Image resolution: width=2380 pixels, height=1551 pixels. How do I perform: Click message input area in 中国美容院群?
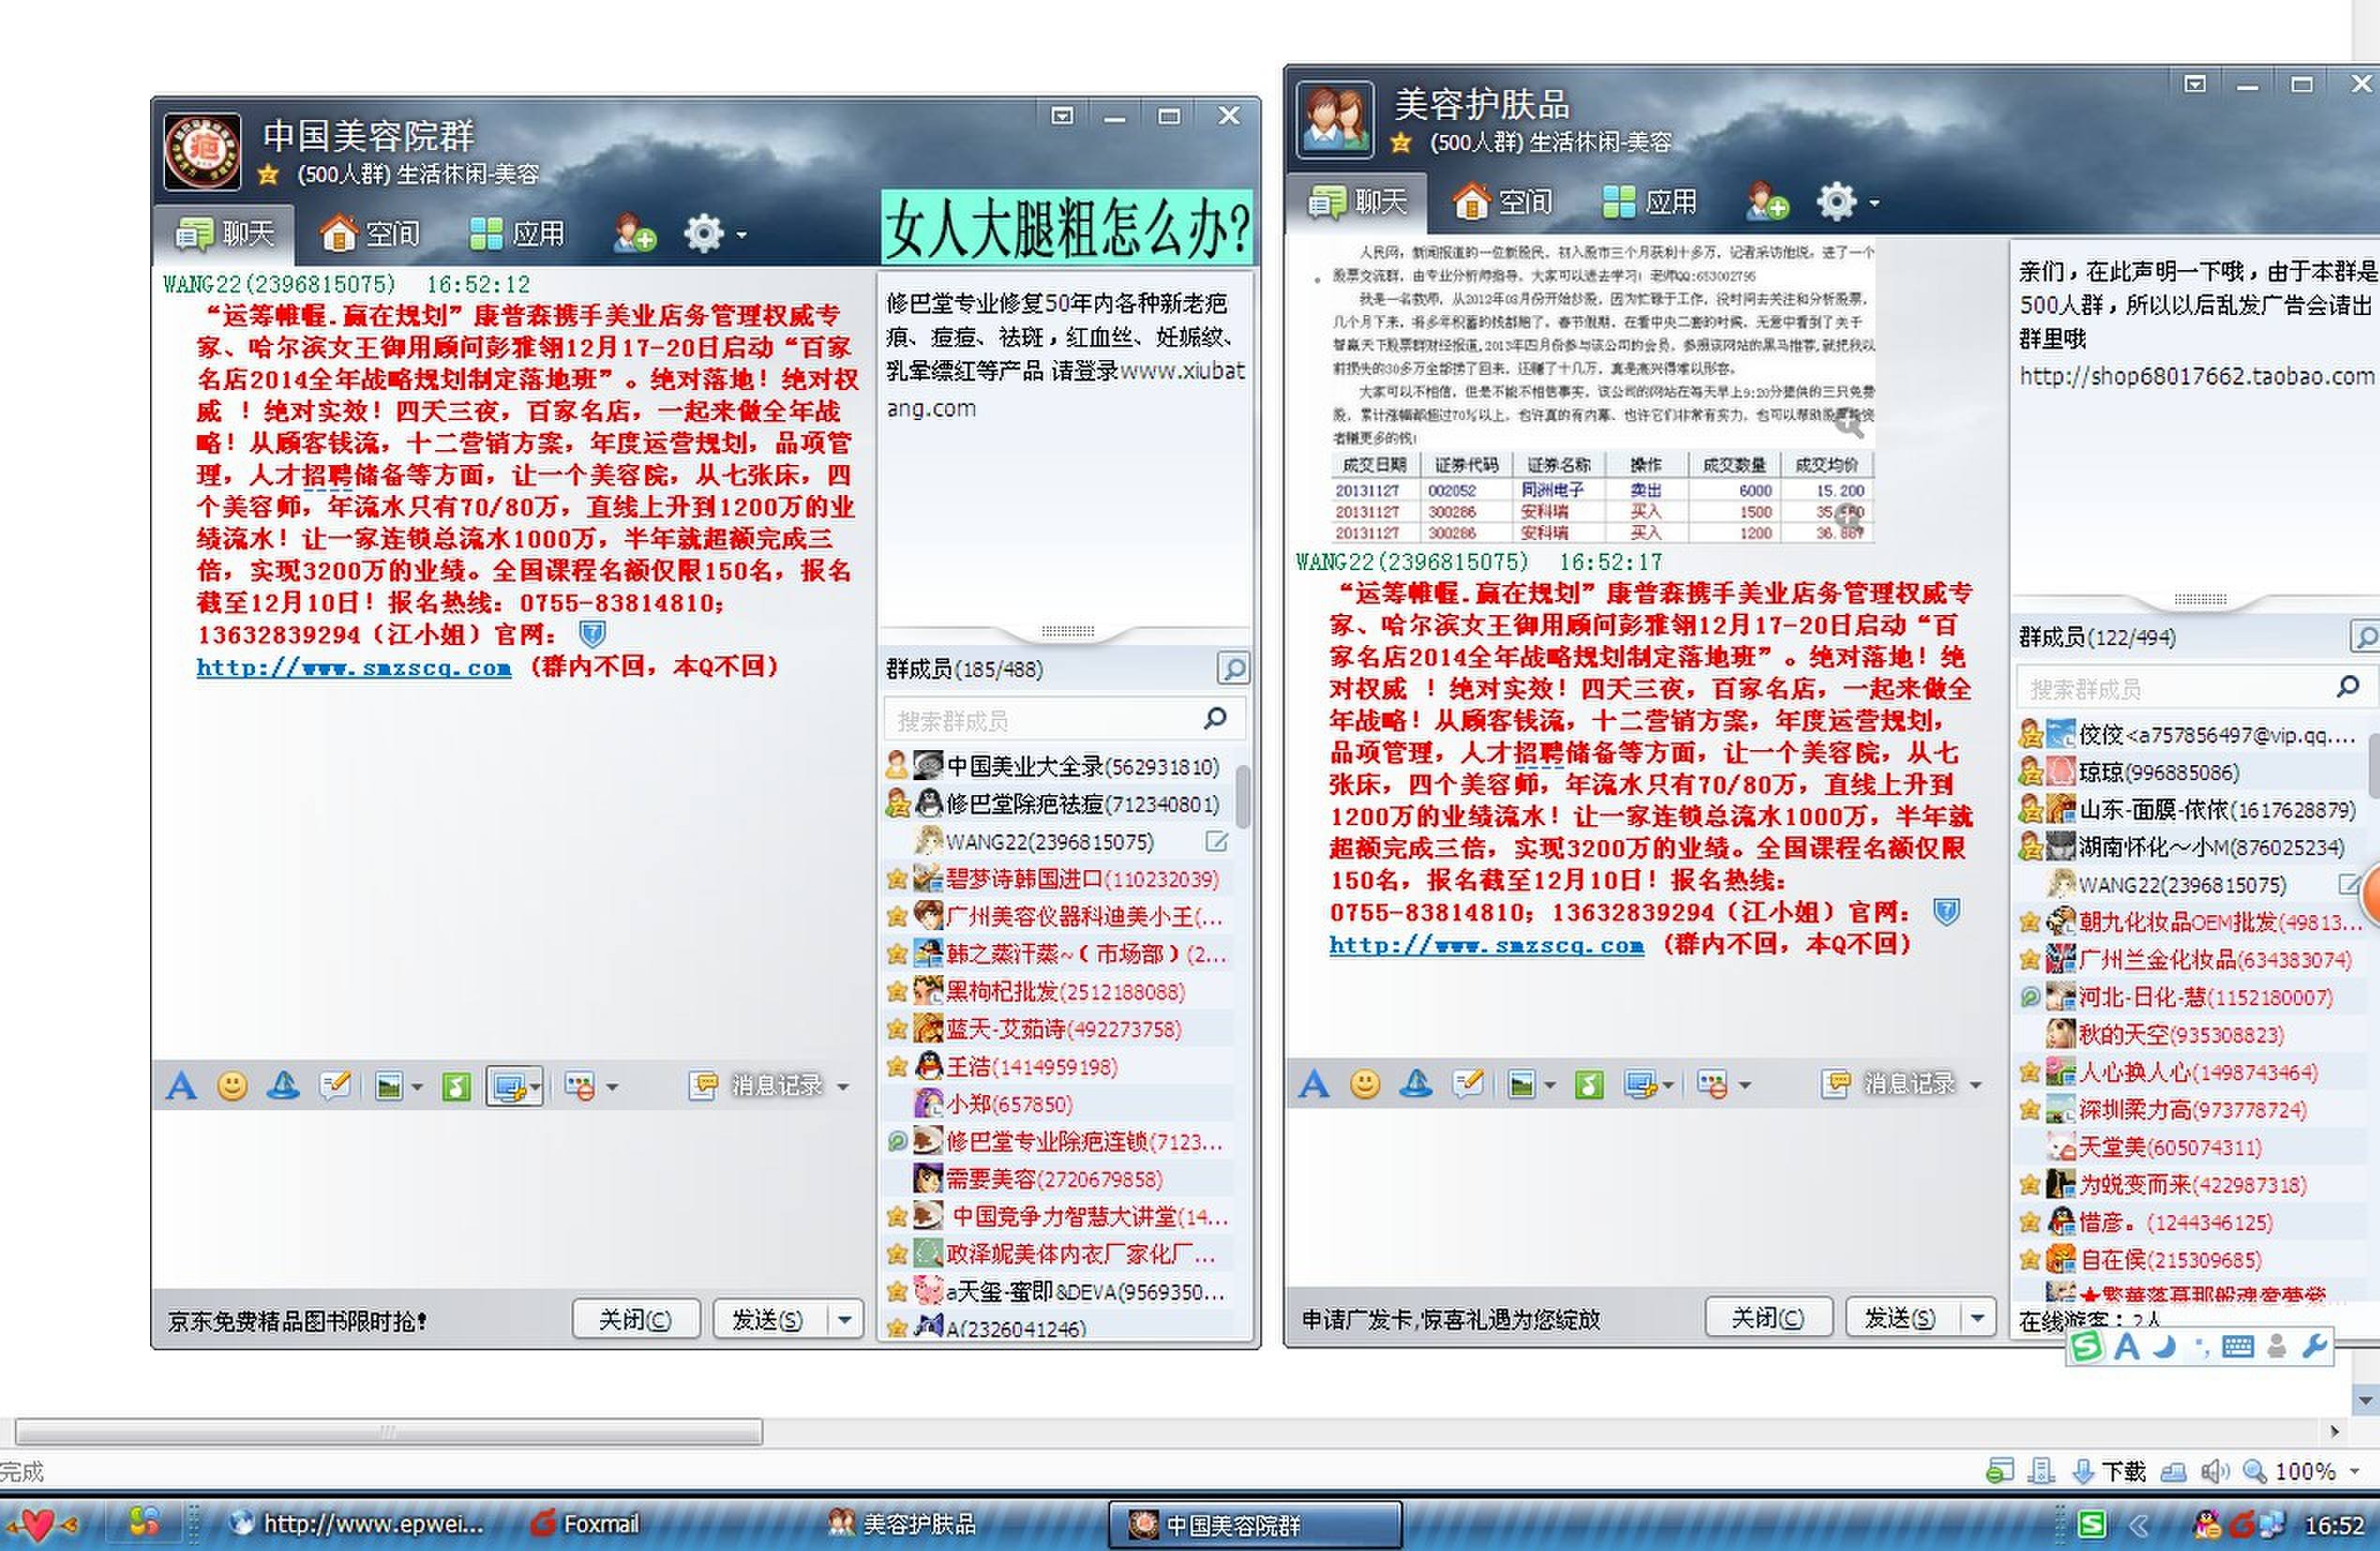coord(512,1198)
